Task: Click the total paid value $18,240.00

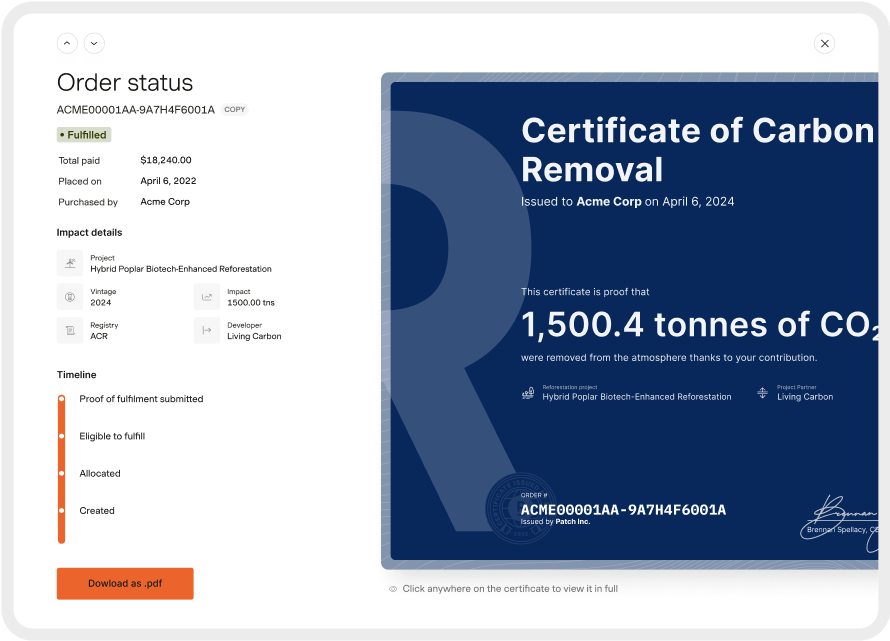Action: tap(166, 160)
